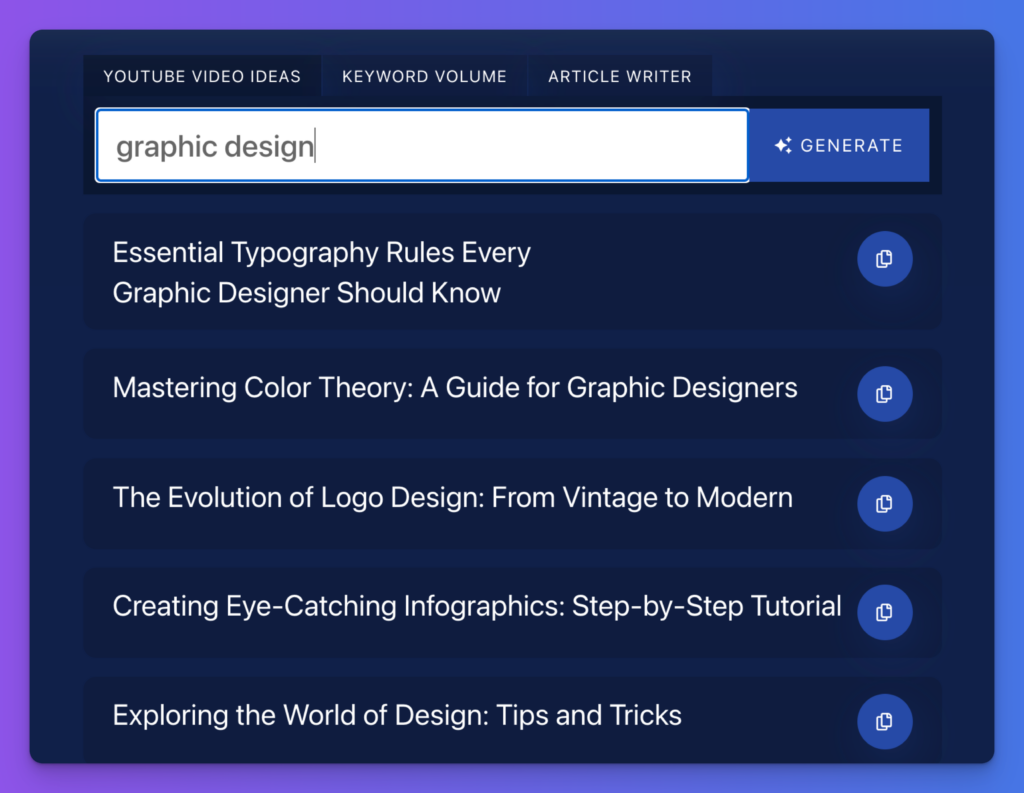Click the clipboard icon next to the first result
This screenshot has height=793, width=1024.
click(x=884, y=259)
